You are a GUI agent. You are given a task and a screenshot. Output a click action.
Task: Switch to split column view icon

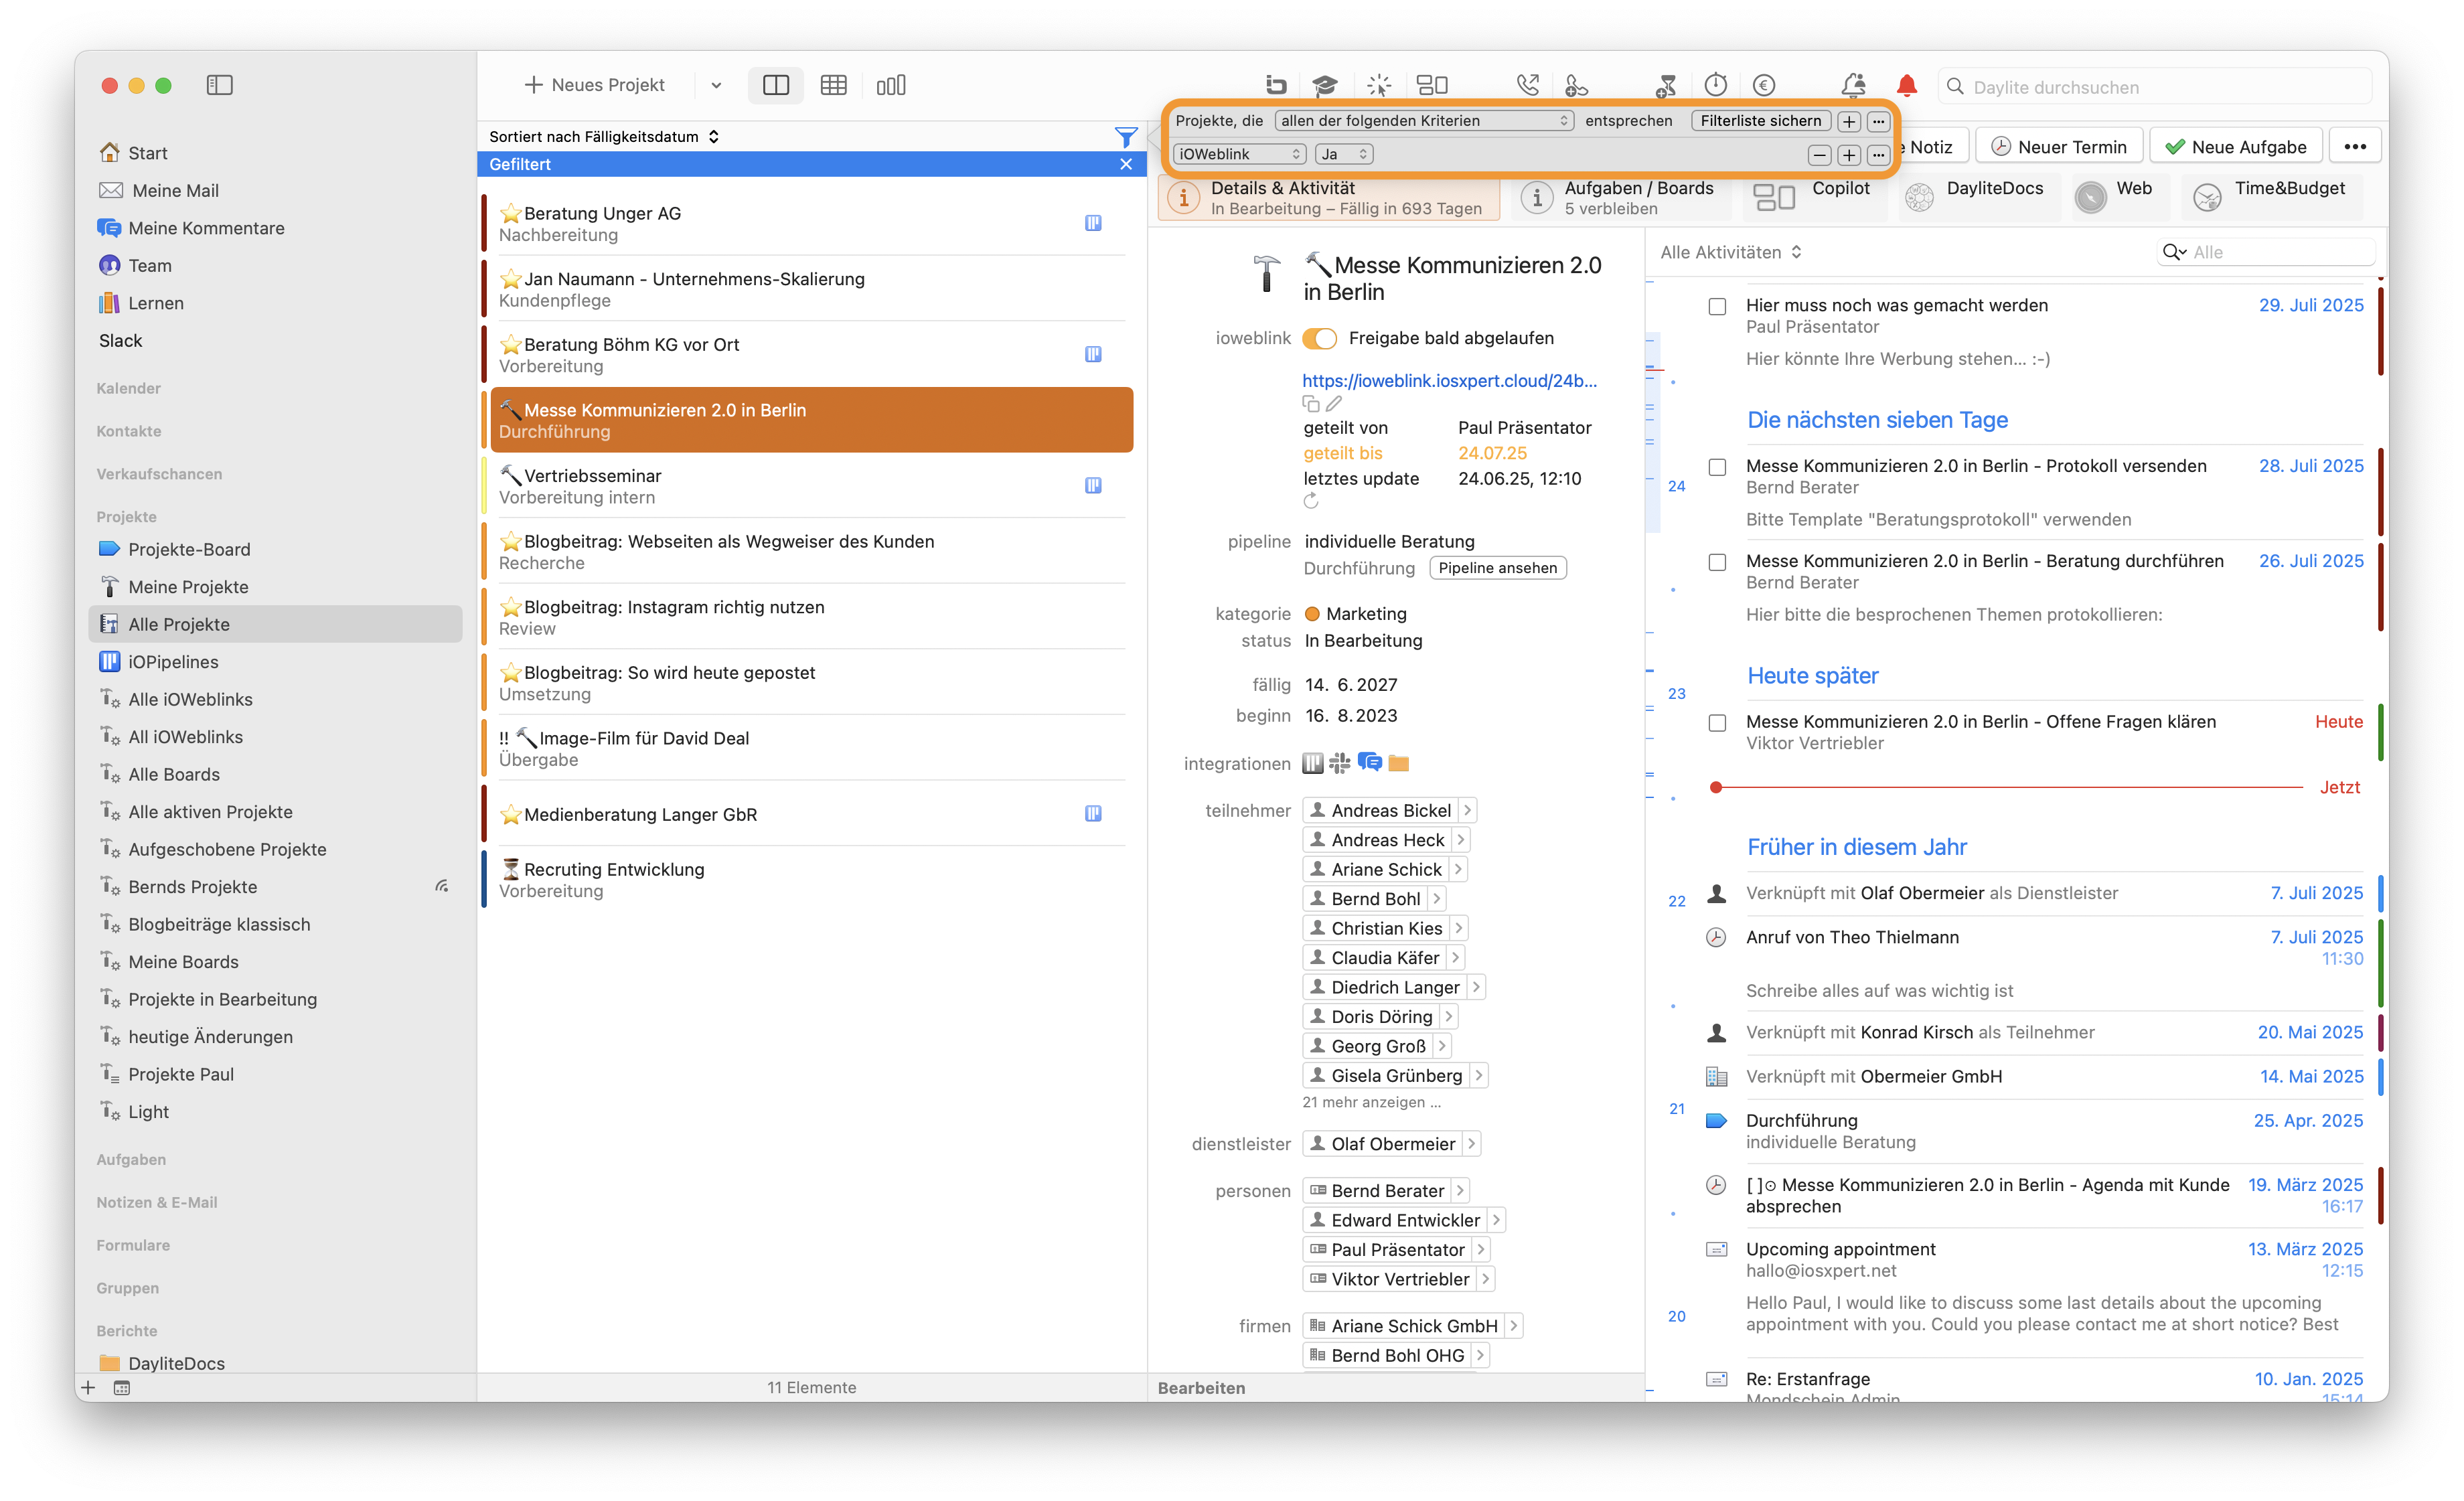[776, 85]
